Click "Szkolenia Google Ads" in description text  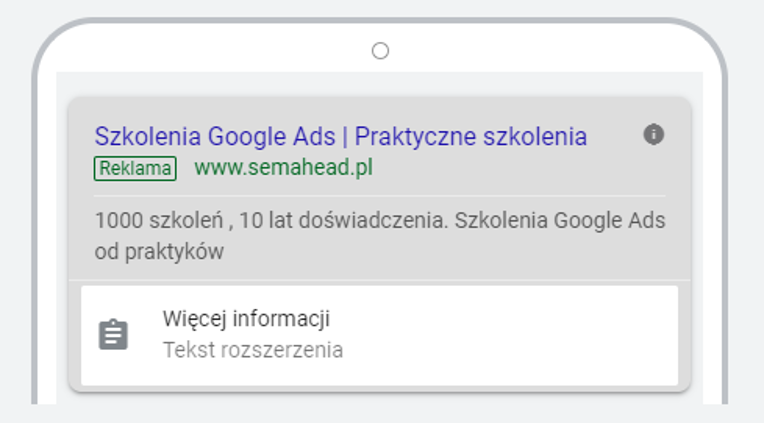pyautogui.click(x=559, y=221)
